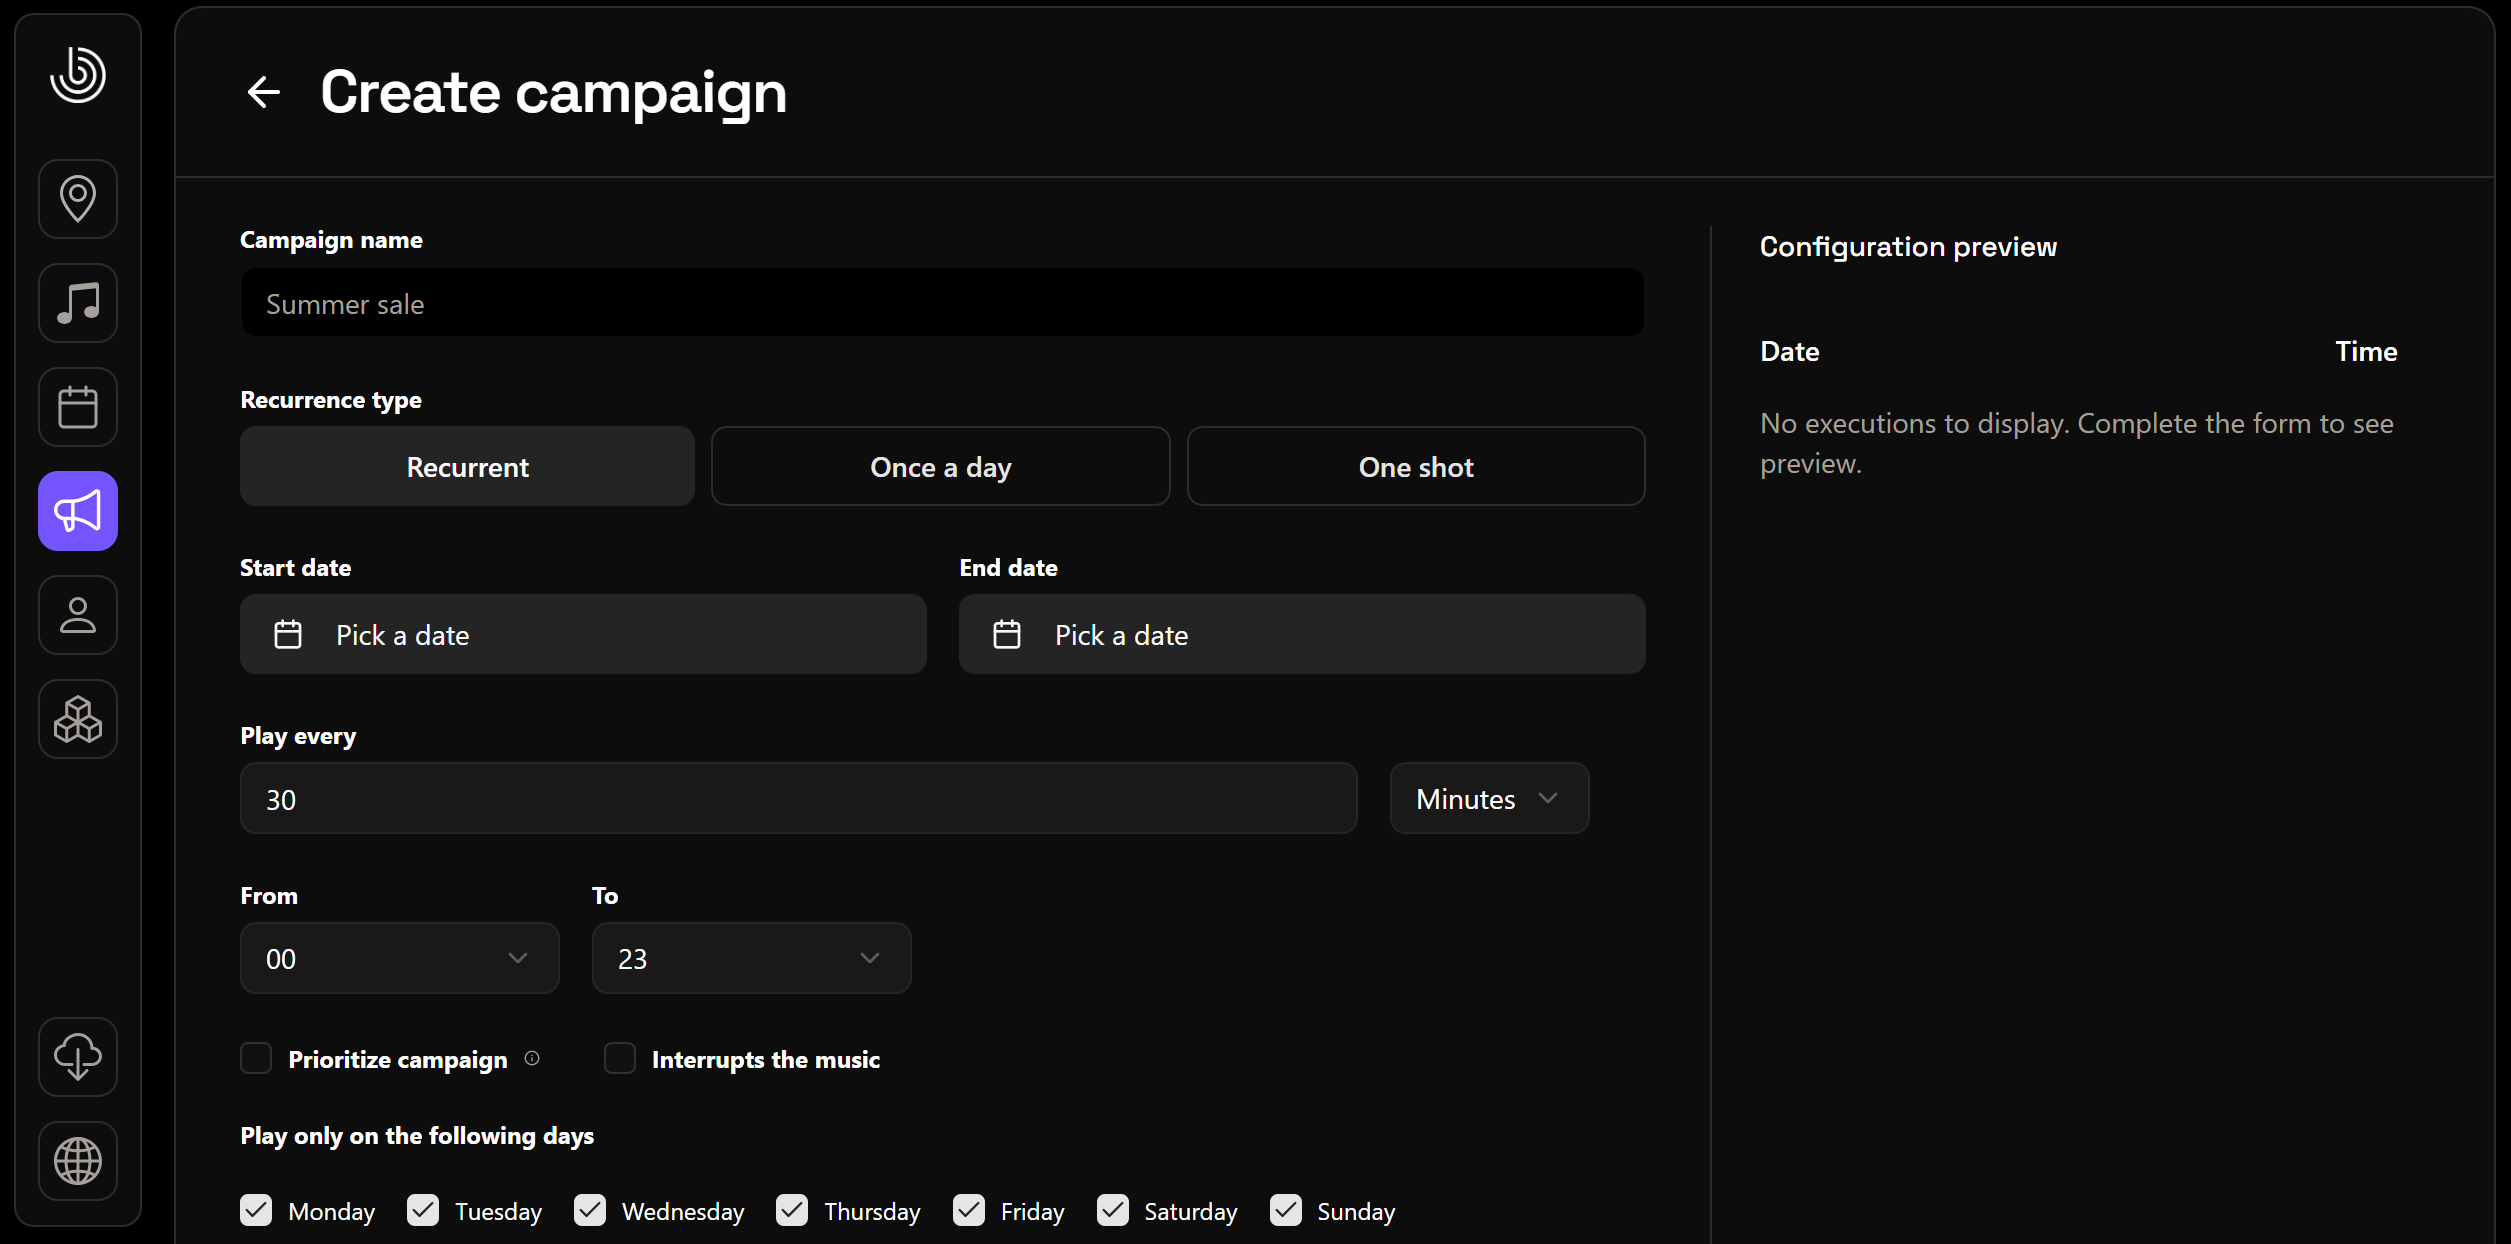Screen dimensions: 2511x1244
Task: Open the From hour dropdown
Action: [x=399, y=958]
